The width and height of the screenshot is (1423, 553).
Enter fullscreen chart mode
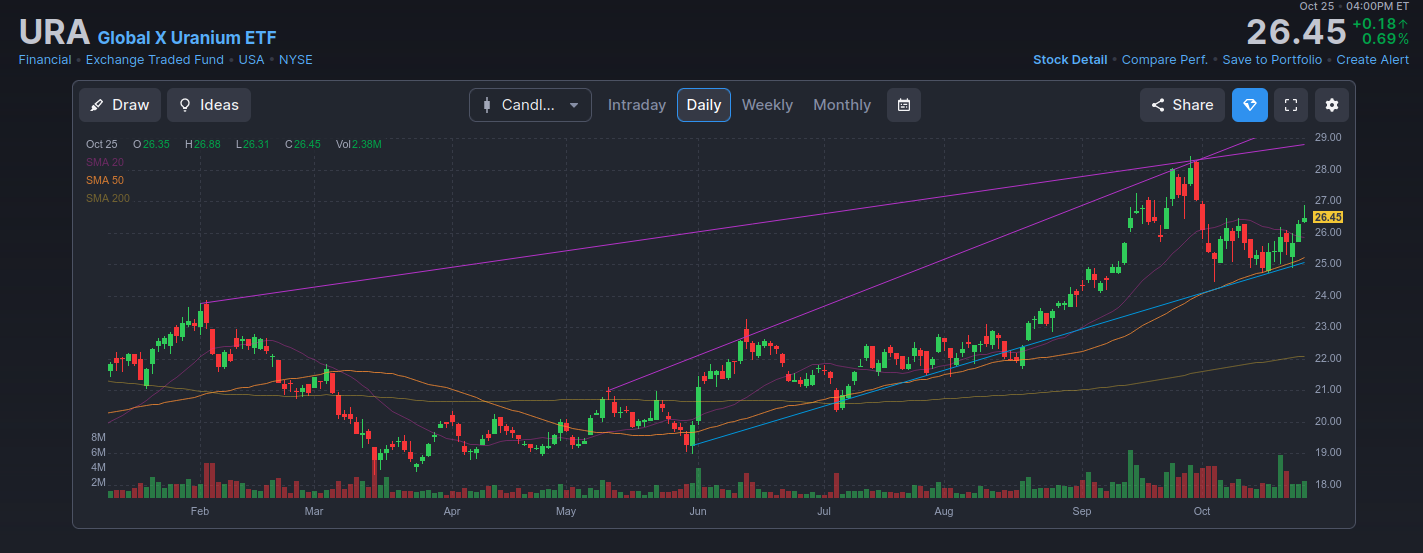pos(1291,105)
